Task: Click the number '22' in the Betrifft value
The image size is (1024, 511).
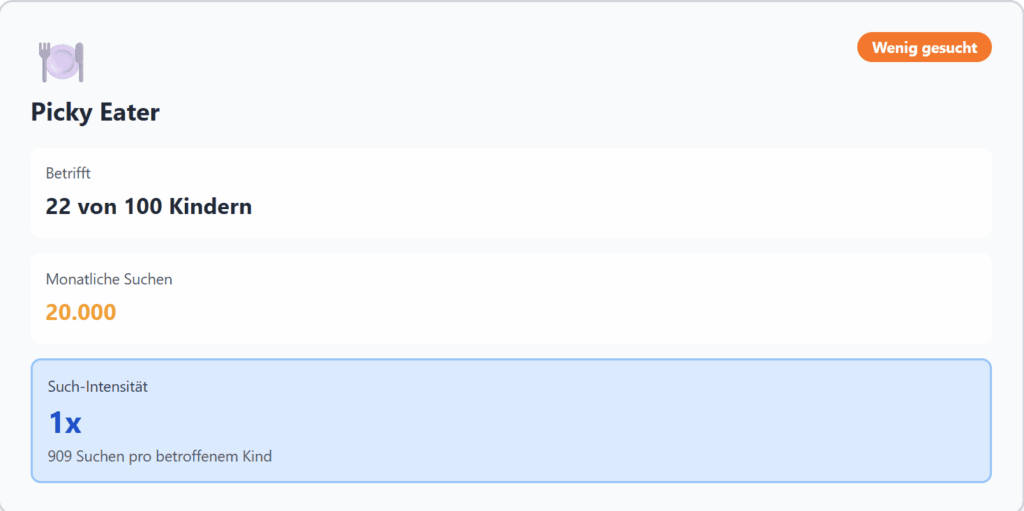Action: [58, 207]
